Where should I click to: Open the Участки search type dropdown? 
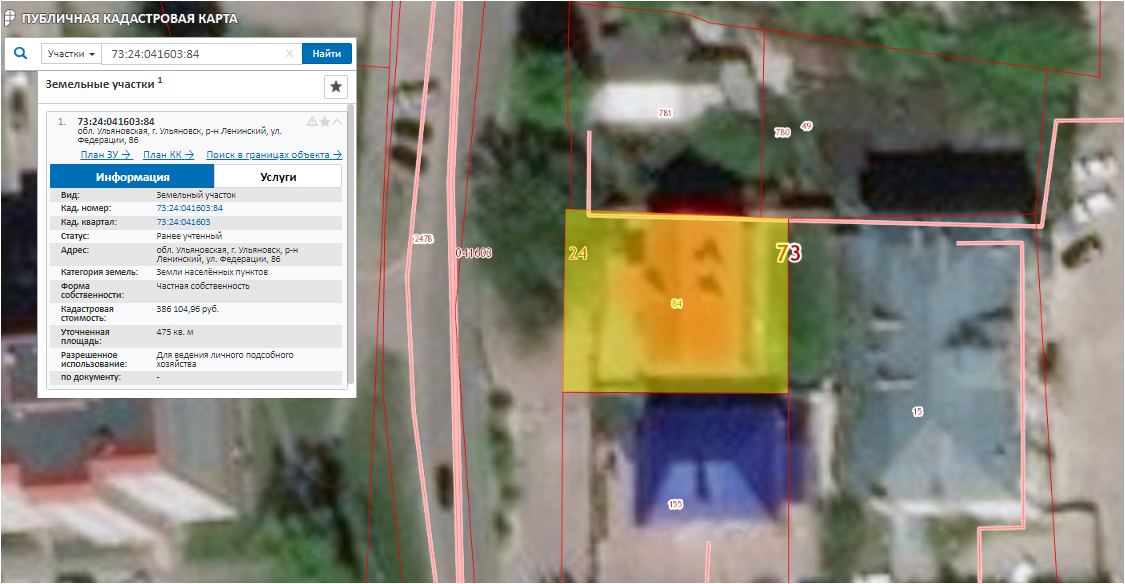click(71, 54)
